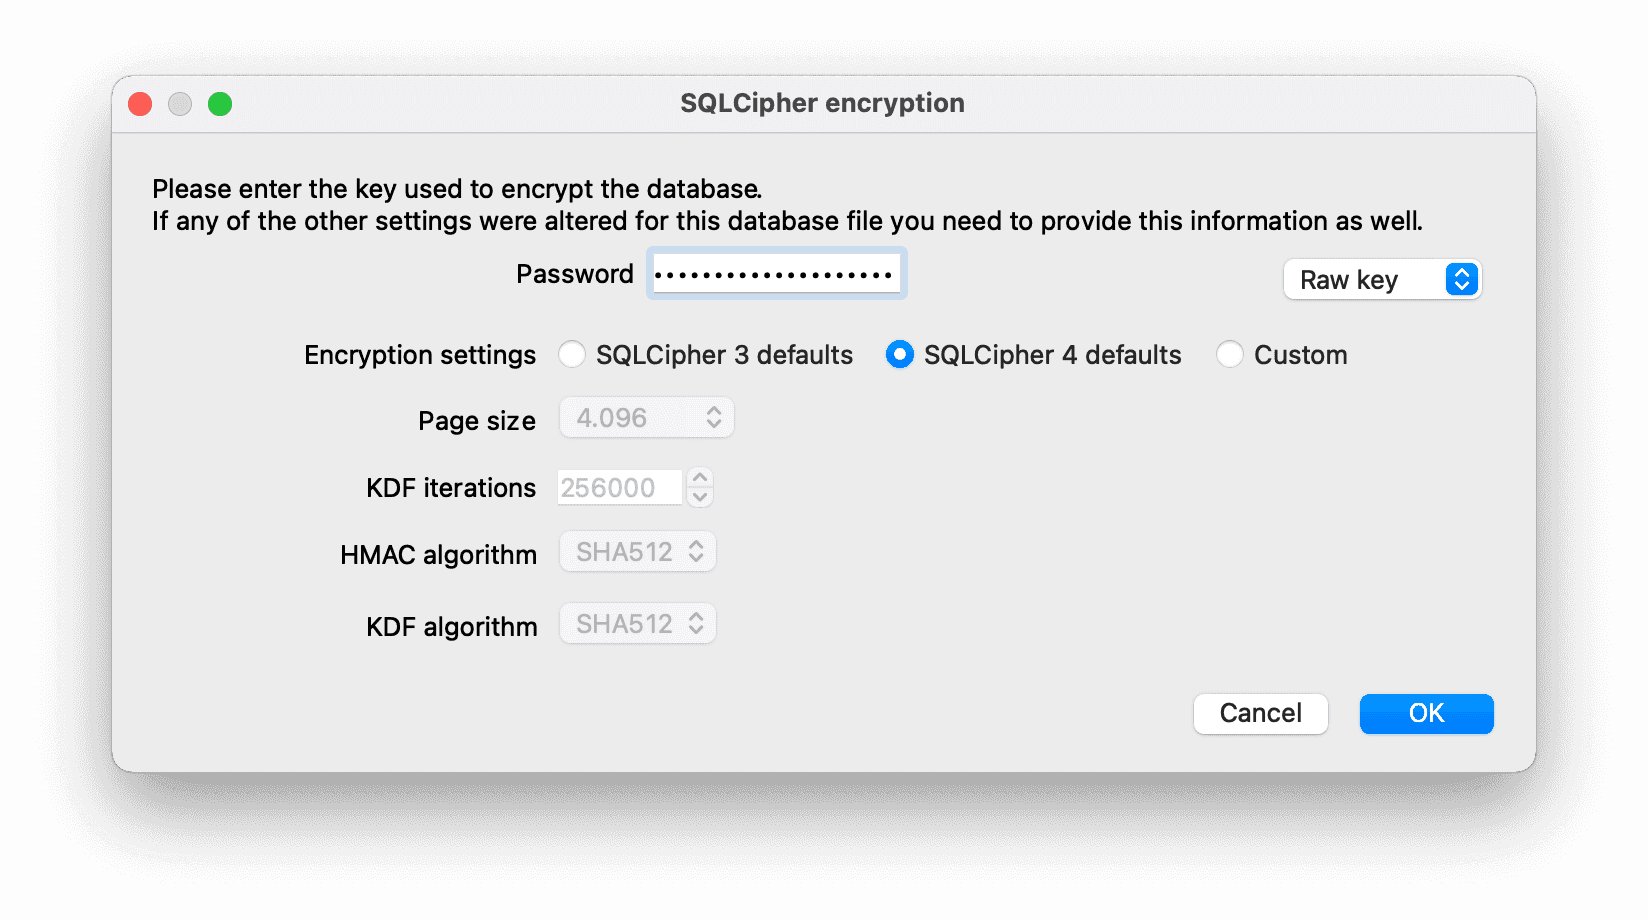The height and width of the screenshot is (920, 1648).
Task: Close the SQLCipher encryption dialog
Action: point(140,104)
